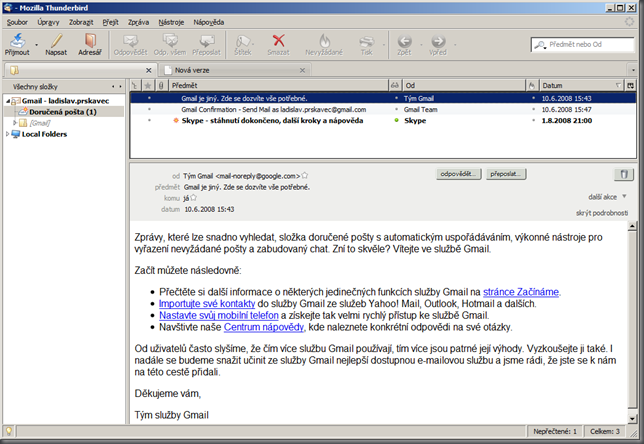
Task: Open the column picker icon
Action: click(x=630, y=85)
